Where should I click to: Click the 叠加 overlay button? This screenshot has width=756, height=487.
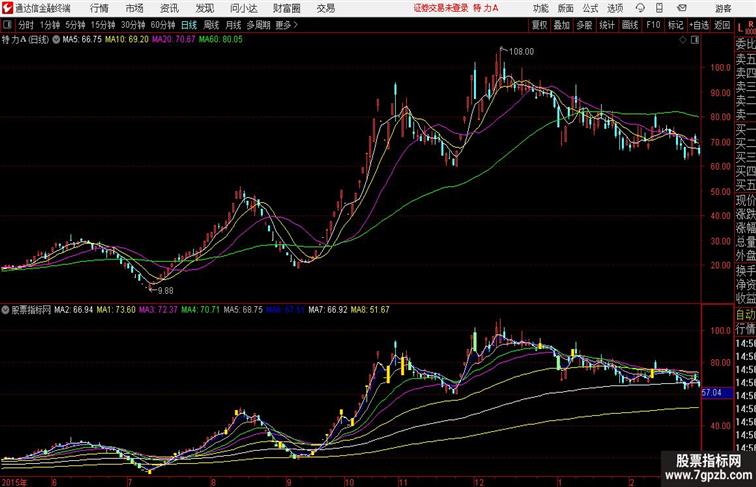[x=561, y=25]
